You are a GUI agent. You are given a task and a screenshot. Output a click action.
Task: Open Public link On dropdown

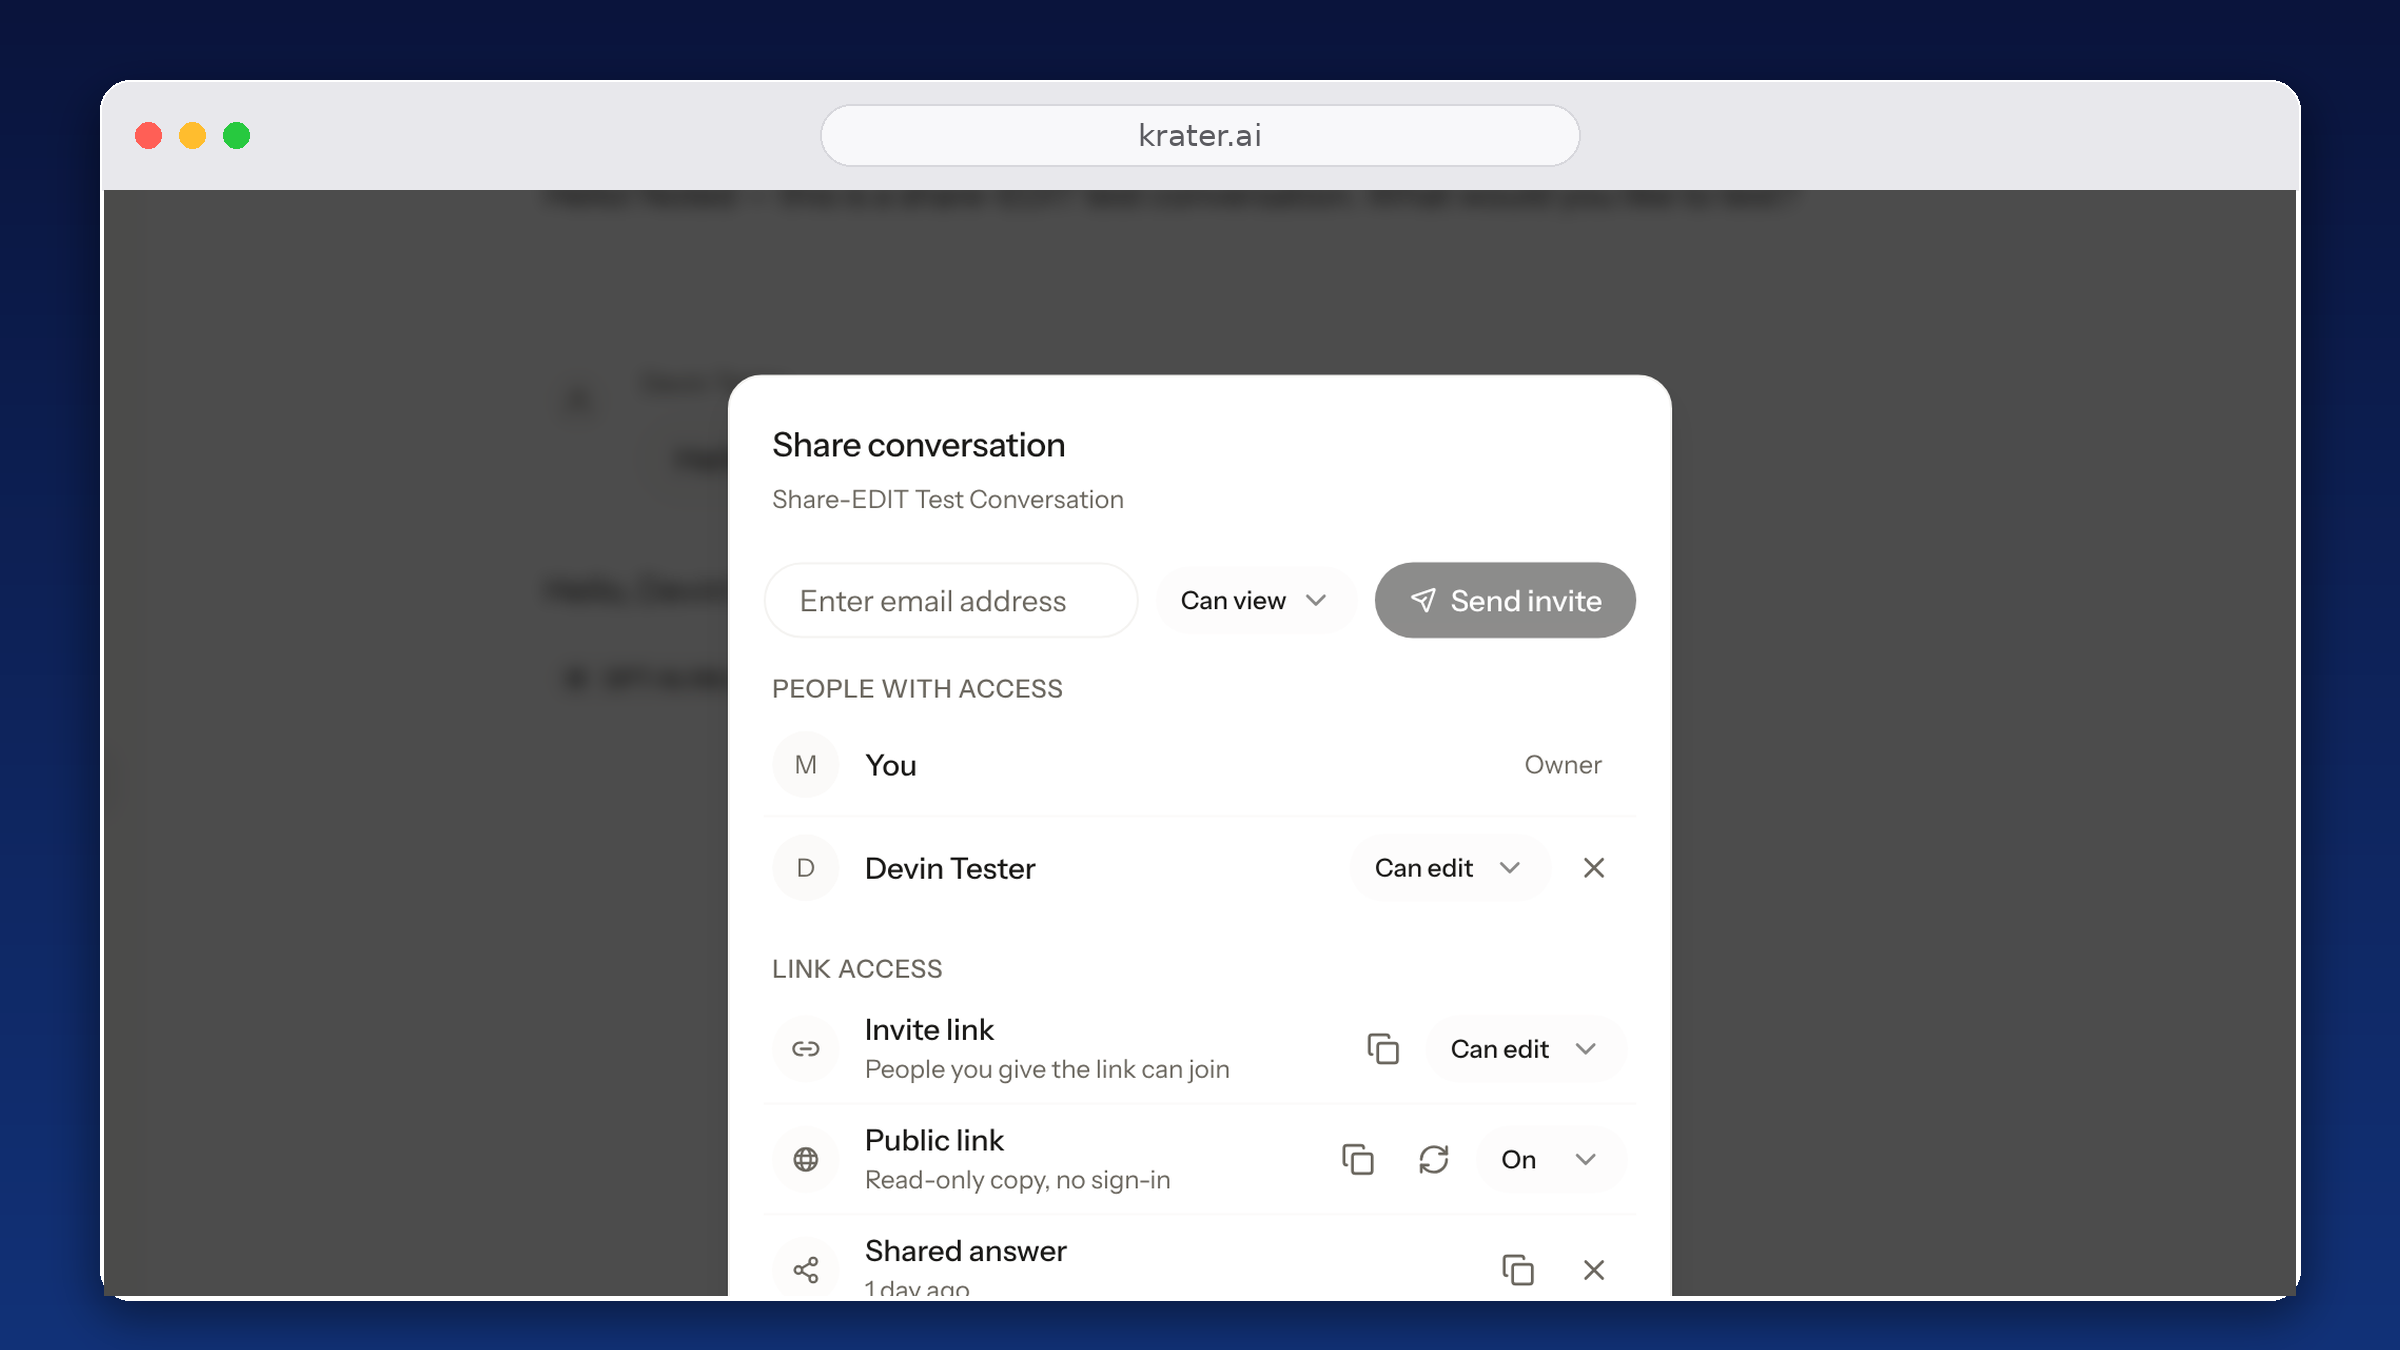[x=1550, y=1159]
